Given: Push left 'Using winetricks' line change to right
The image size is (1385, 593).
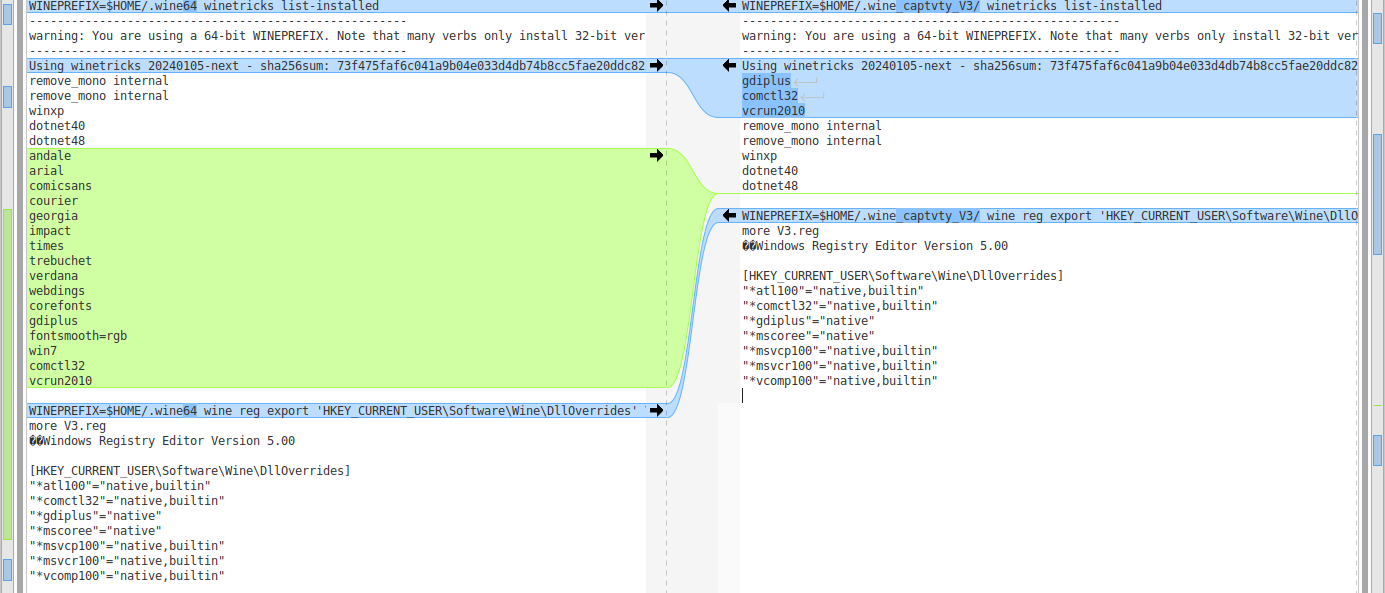Looking at the screenshot, I should coord(656,66).
